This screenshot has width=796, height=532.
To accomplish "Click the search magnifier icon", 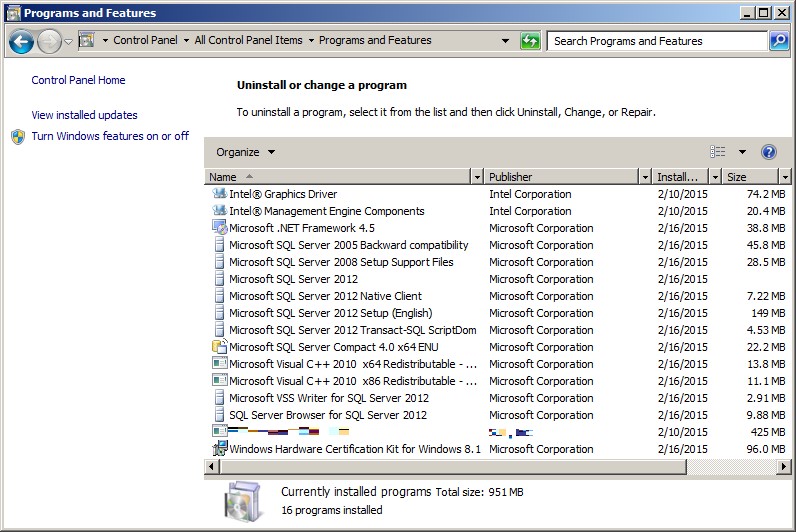I will tap(779, 41).
